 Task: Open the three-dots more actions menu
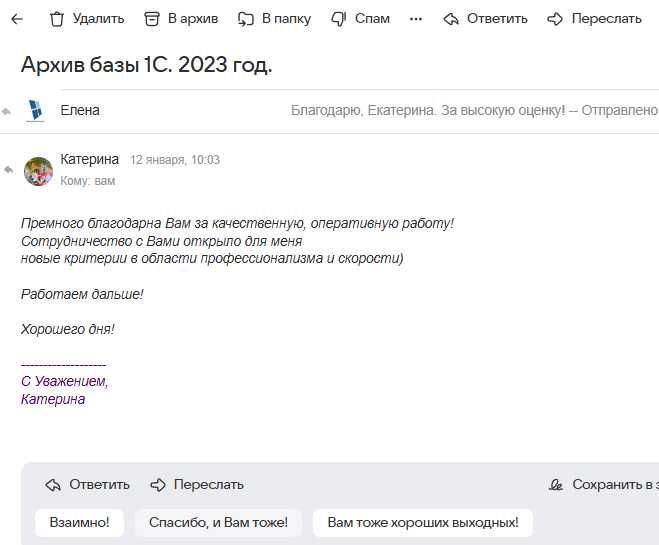coord(416,19)
